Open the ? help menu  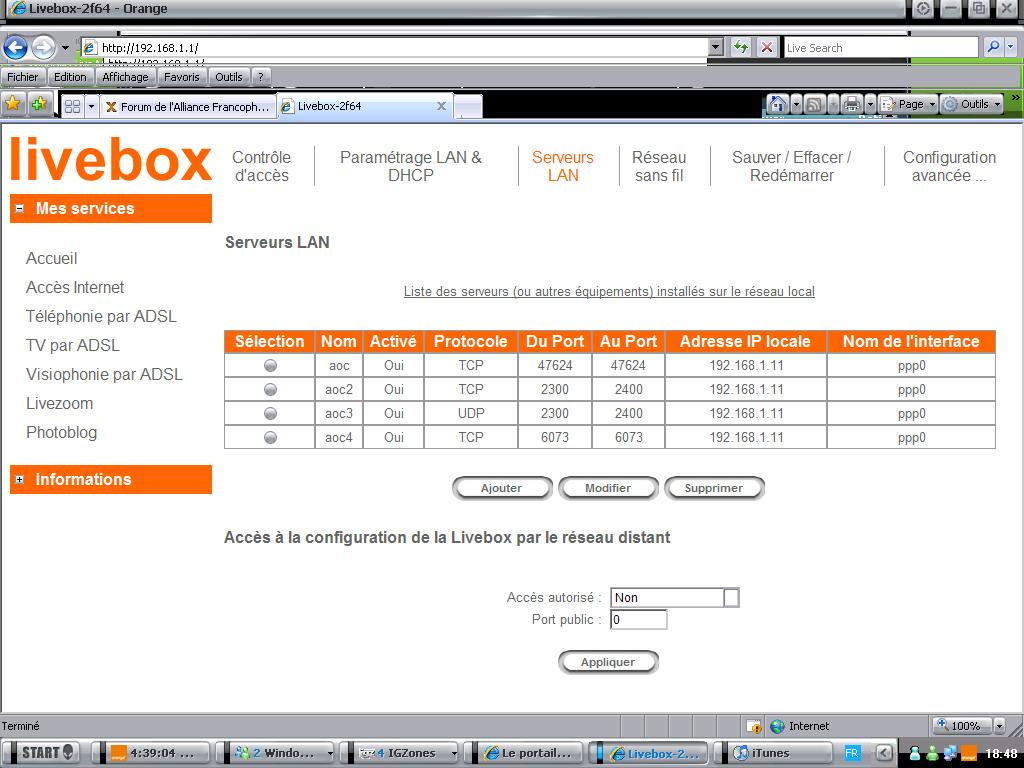coord(261,77)
